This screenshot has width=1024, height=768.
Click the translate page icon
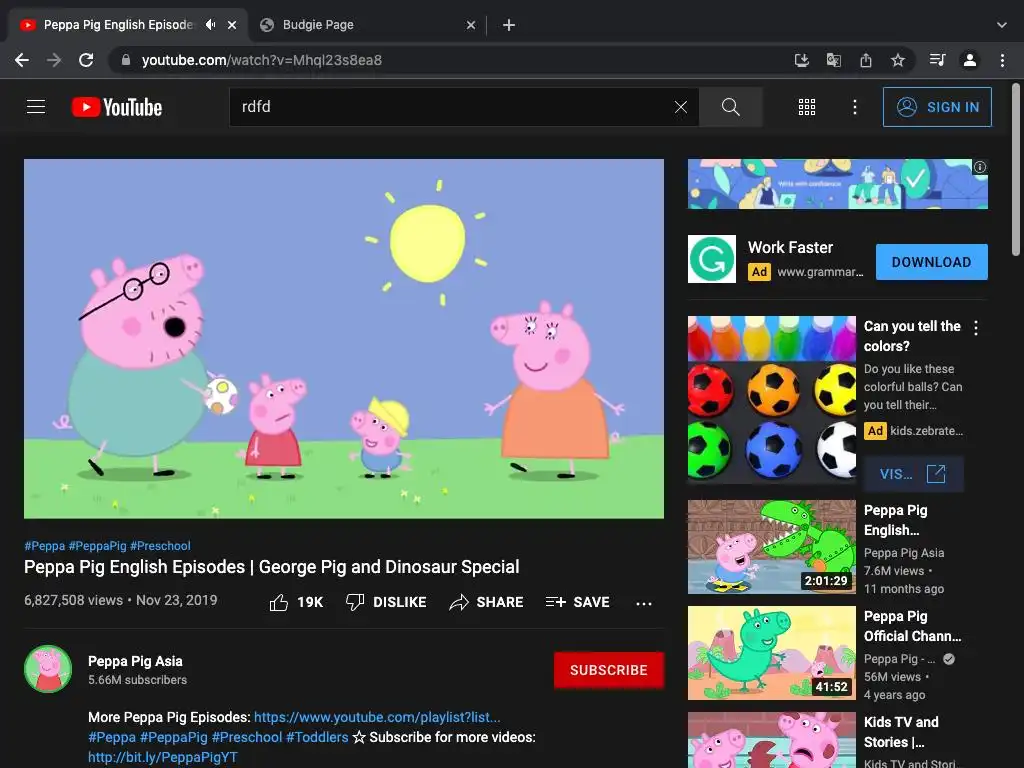click(x=833, y=60)
